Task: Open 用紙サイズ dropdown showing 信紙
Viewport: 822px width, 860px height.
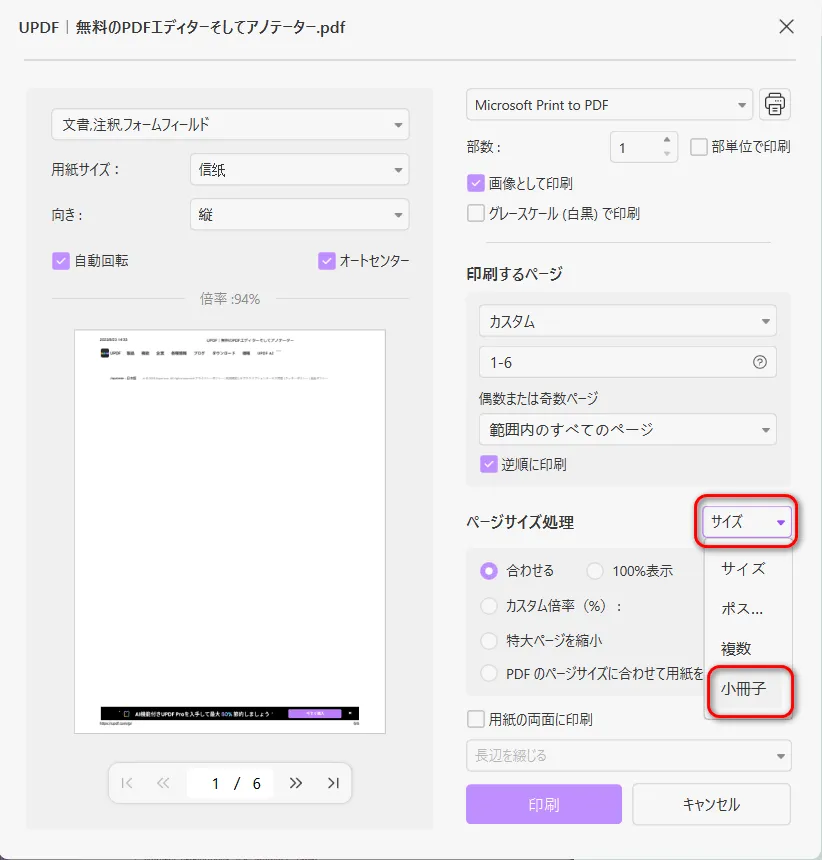Action: [x=299, y=169]
